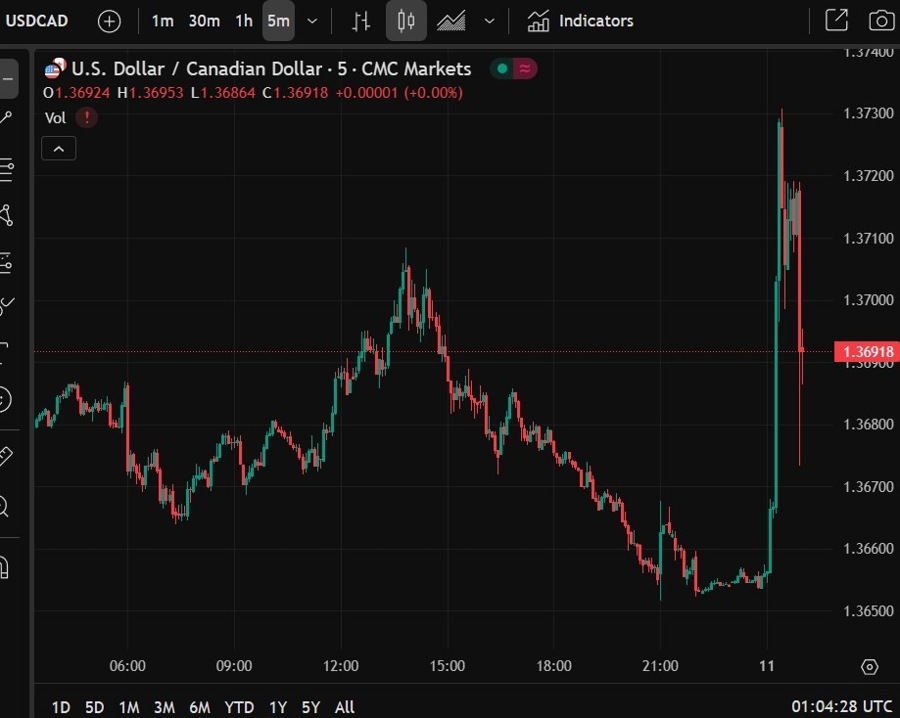Click the USDCAD symbol name
This screenshot has width=900, height=718.
tap(36, 20)
